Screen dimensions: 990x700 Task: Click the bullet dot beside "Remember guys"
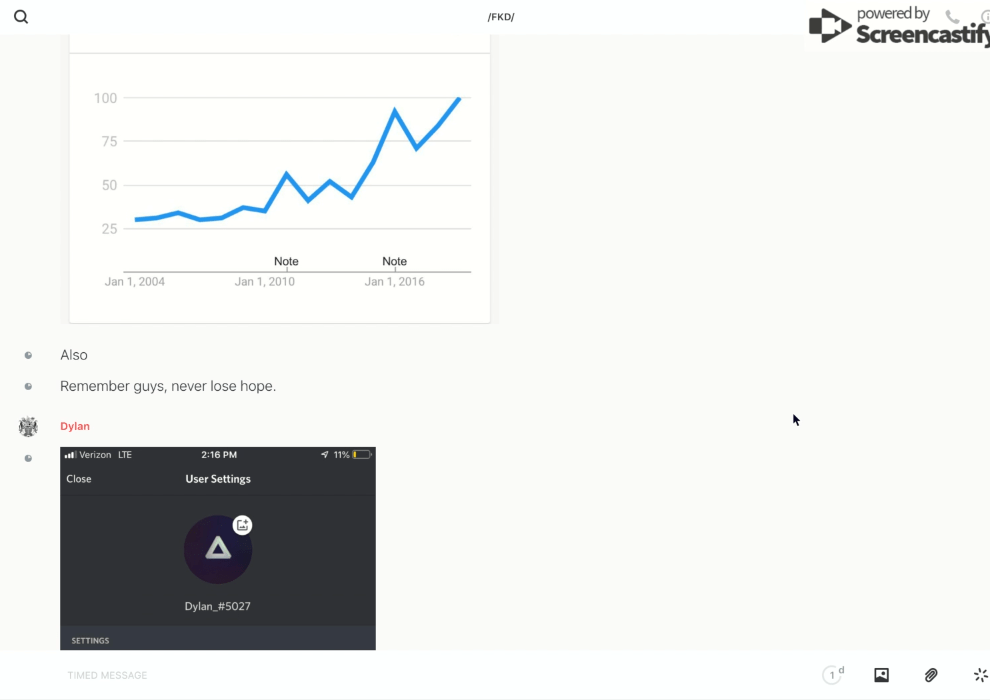[x=28, y=386]
